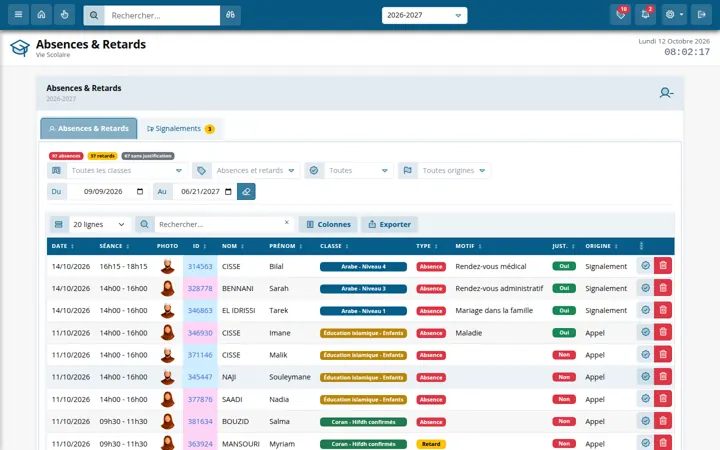Validate the absence of CISSE Malik

pos(645,354)
